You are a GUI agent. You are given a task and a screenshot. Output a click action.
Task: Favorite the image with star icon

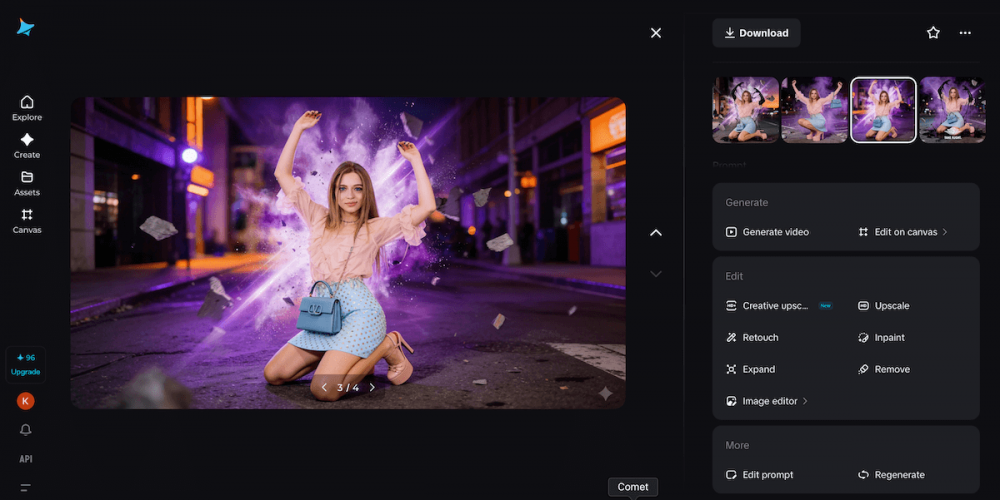coord(933,33)
